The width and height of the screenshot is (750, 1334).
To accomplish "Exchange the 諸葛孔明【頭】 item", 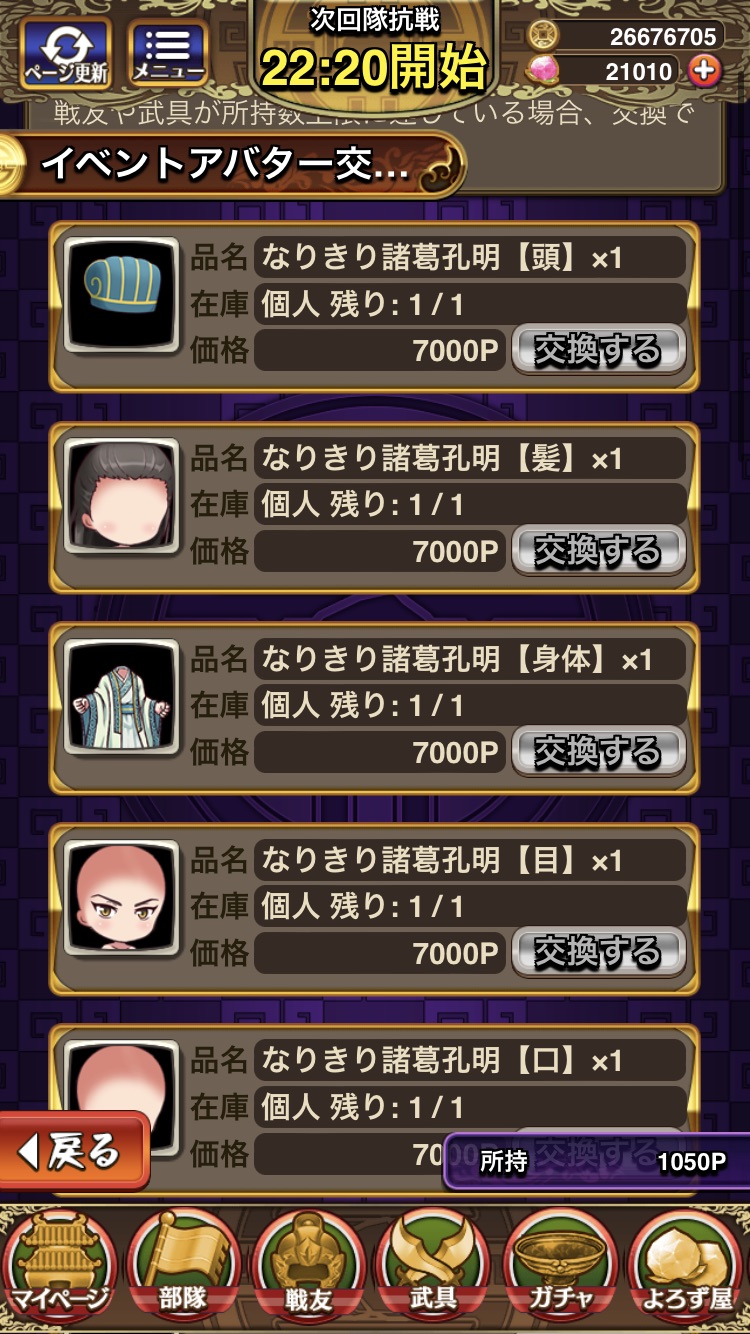I will pyautogui.click(x=598, y=351).
